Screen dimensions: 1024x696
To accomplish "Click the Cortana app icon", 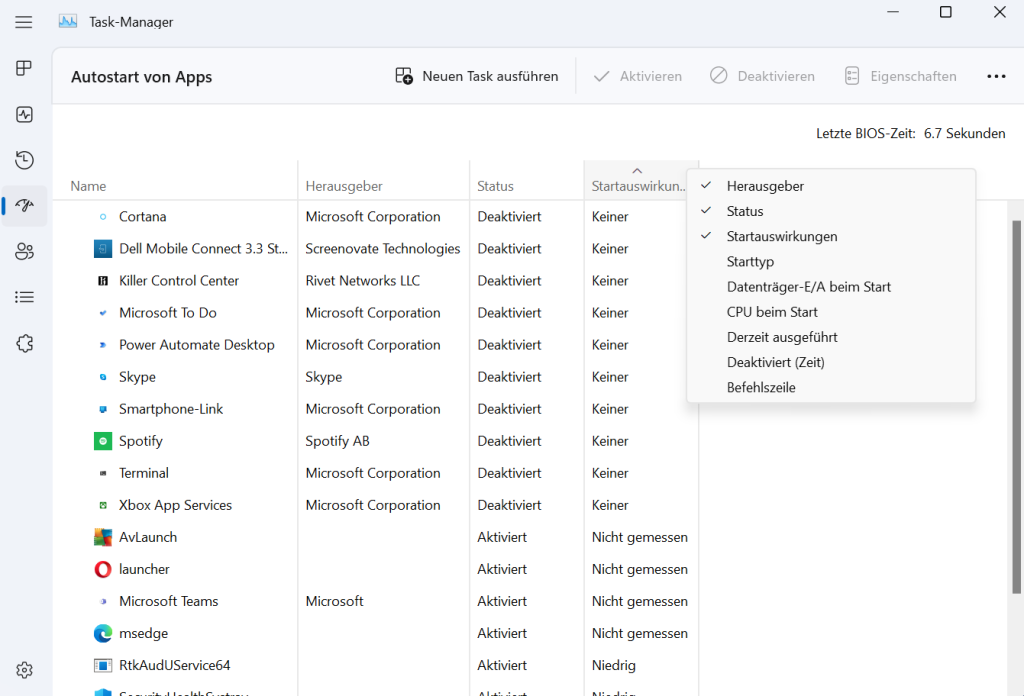I will (x=103, y=217).
